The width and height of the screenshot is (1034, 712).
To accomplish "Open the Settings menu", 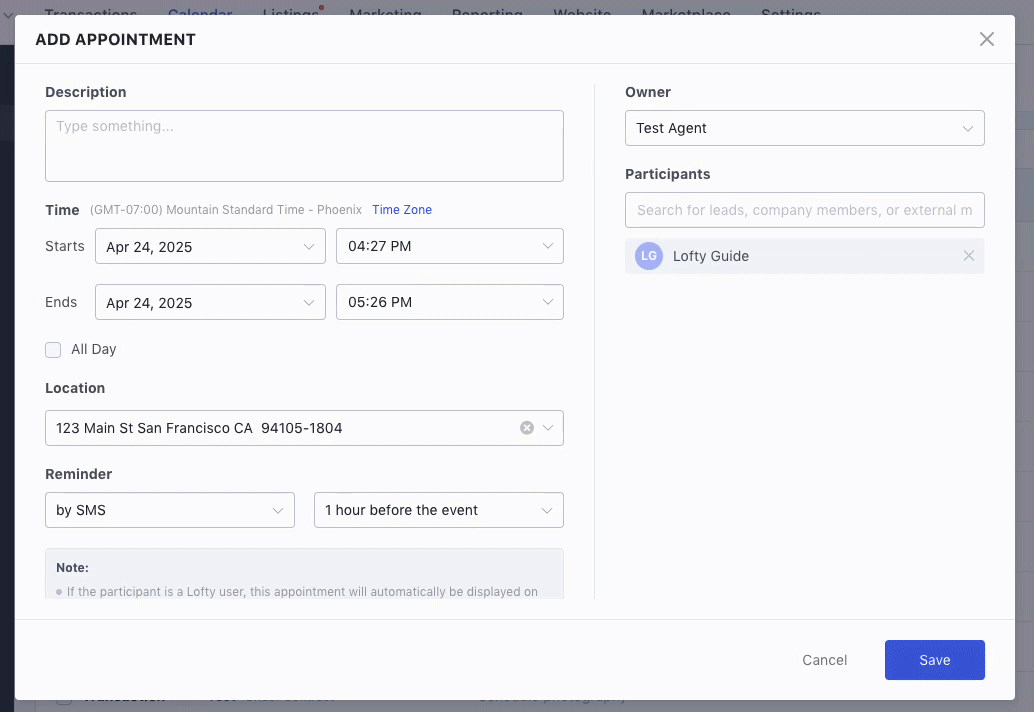I will tap(790, 10).
